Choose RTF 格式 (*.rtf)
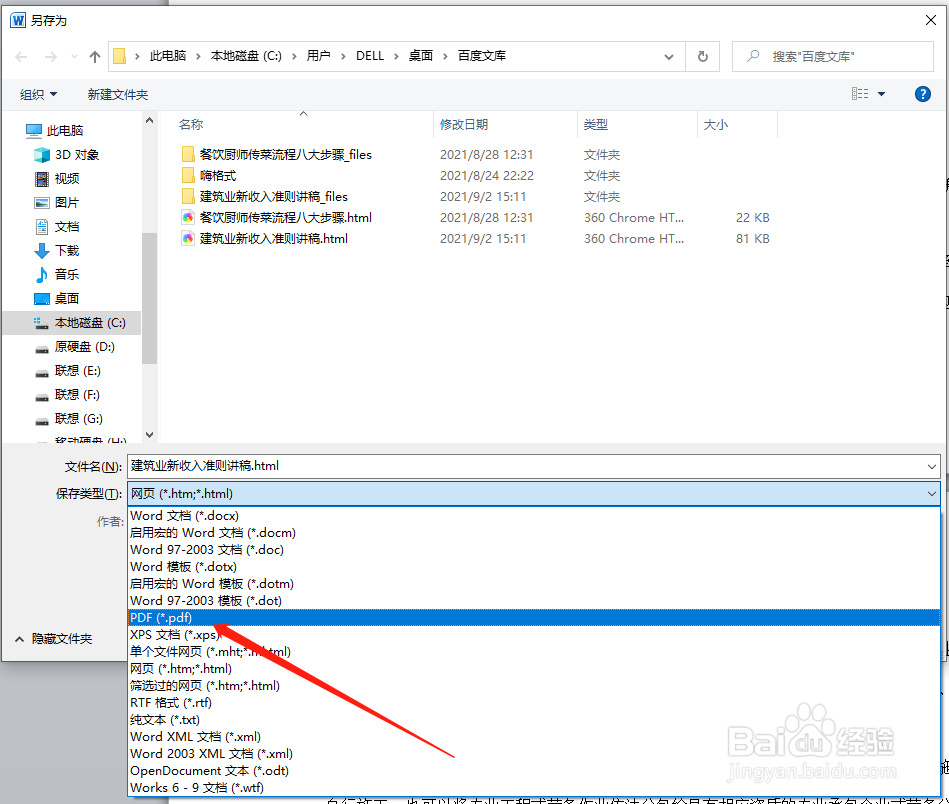This screenshot has height=804, width=949. (x=534, y=702)
